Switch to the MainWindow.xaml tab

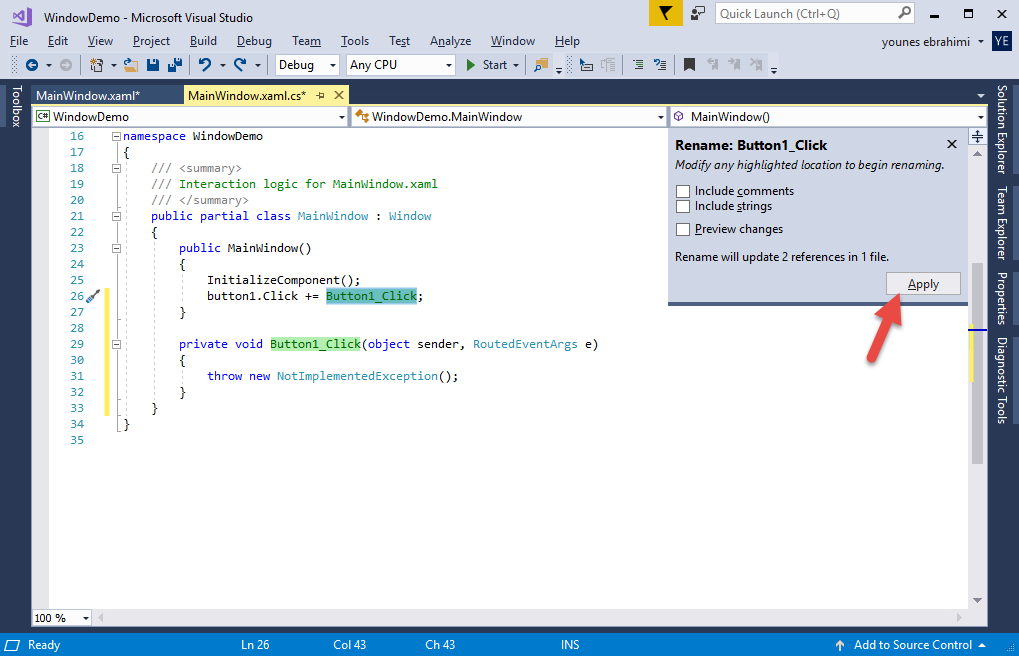tap(88, 95)
